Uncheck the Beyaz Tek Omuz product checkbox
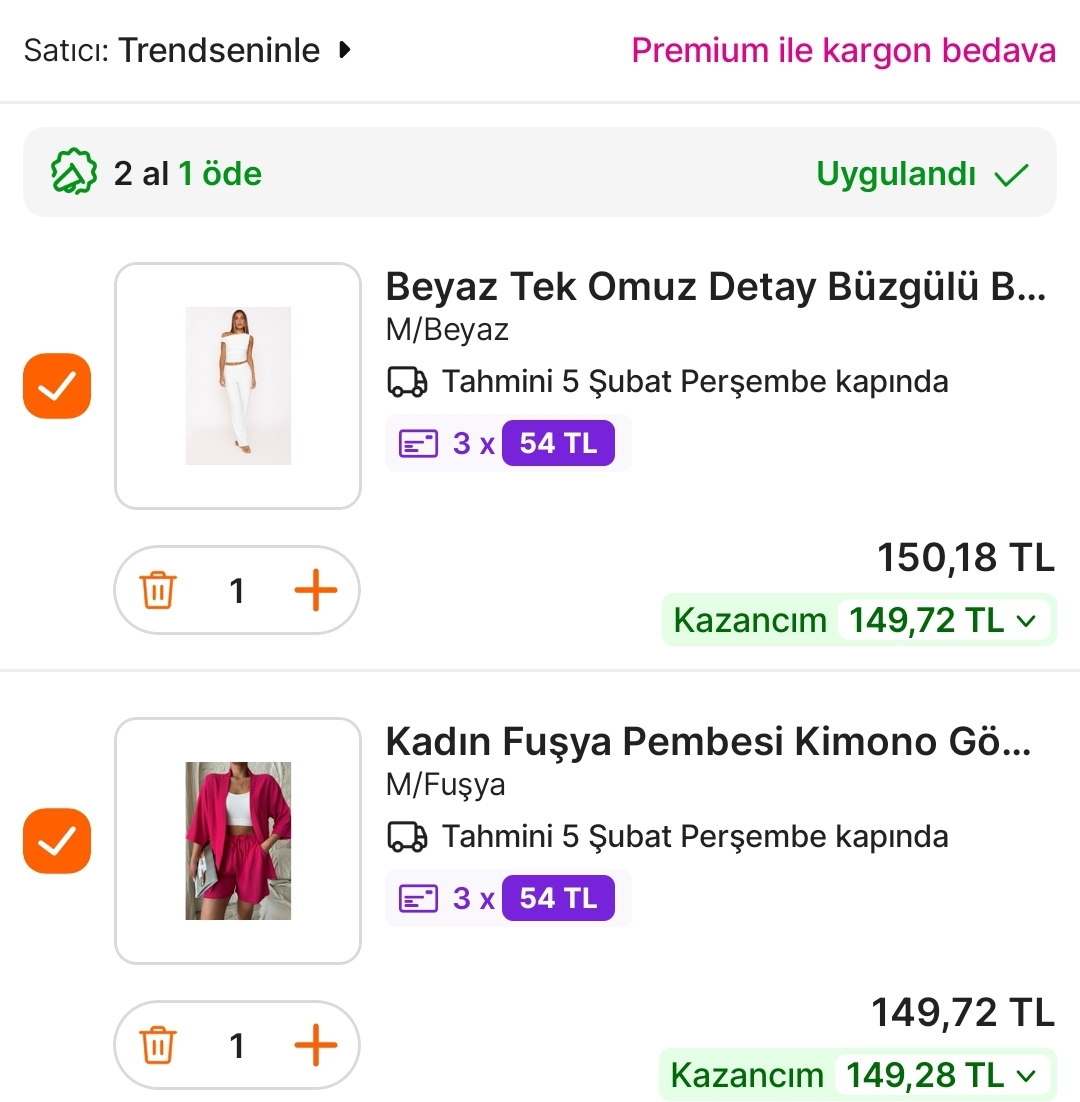The height and width of the screenshot is (1102, 1080). point(57,386)
